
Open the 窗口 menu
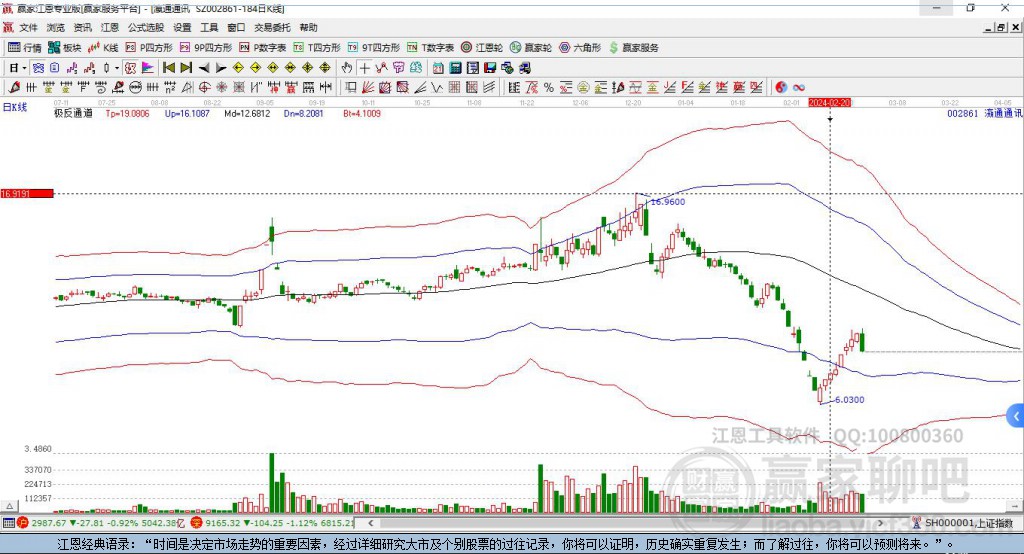(236, 27)
